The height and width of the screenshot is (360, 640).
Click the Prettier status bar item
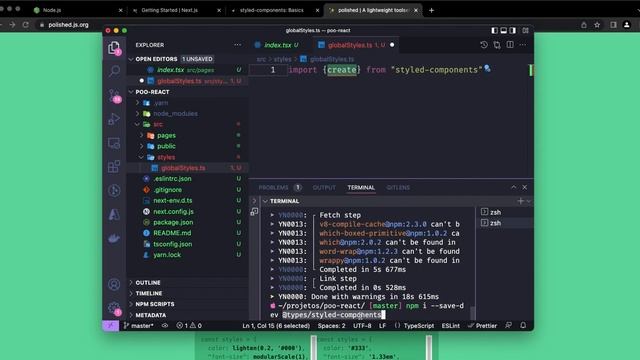pyautogui.click(x=482, y=325)
